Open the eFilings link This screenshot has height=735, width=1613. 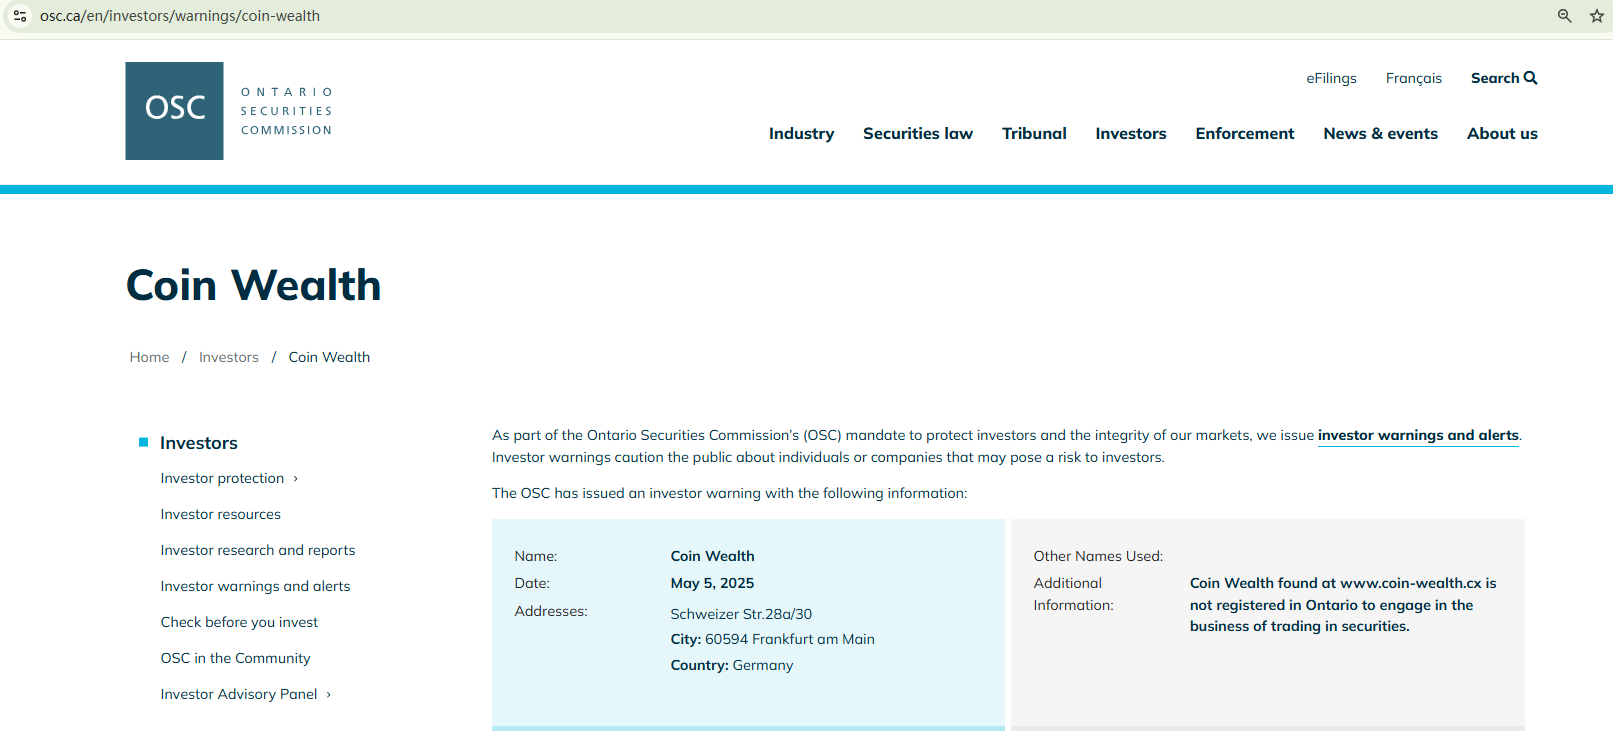coord(1332,78)
